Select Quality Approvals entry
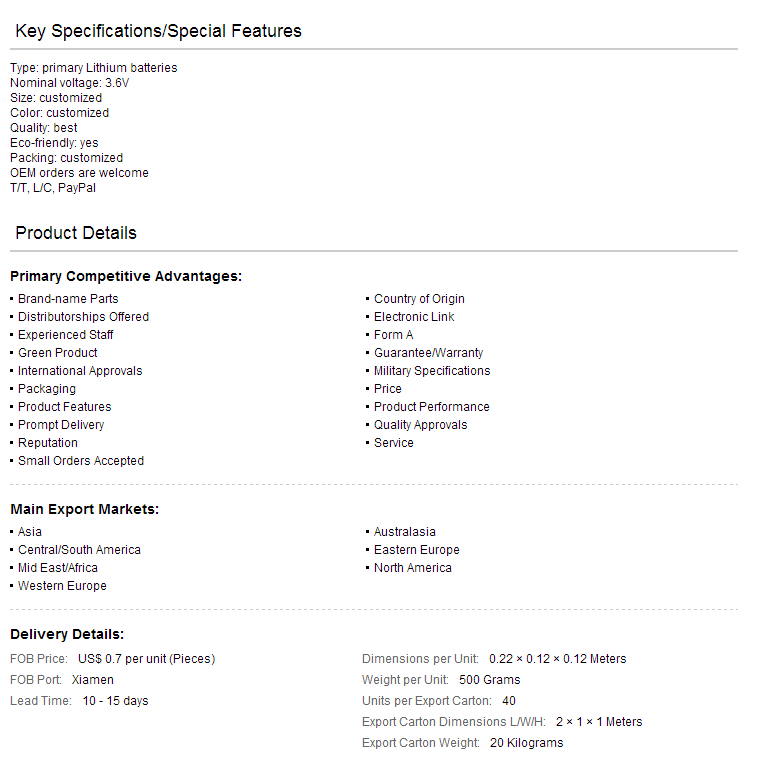 click(420, 425)
